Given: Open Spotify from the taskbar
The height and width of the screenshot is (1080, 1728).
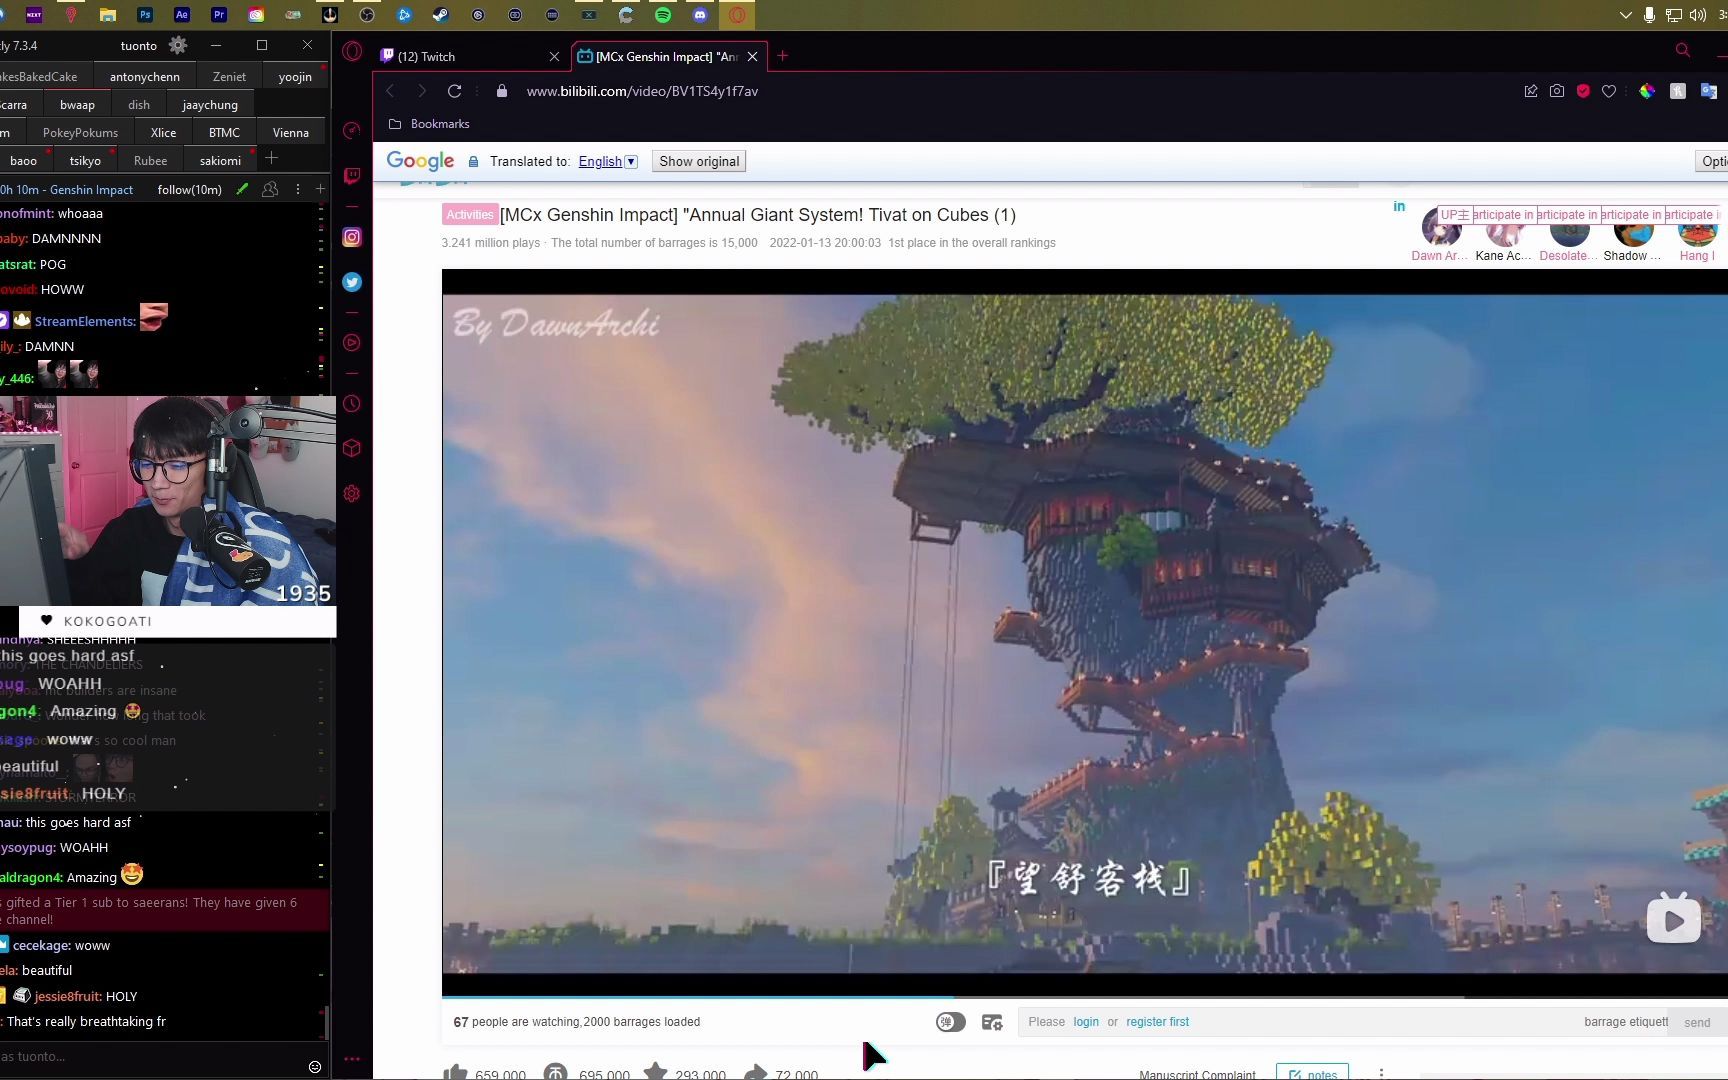Looking at the screenshot, I should tap(663, 15).
